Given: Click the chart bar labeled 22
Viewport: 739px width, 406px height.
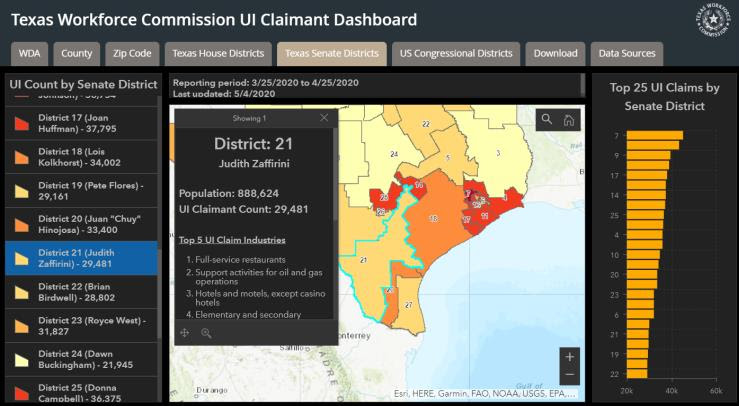Looking at the screenshot, I should click(x=637, y=374).
